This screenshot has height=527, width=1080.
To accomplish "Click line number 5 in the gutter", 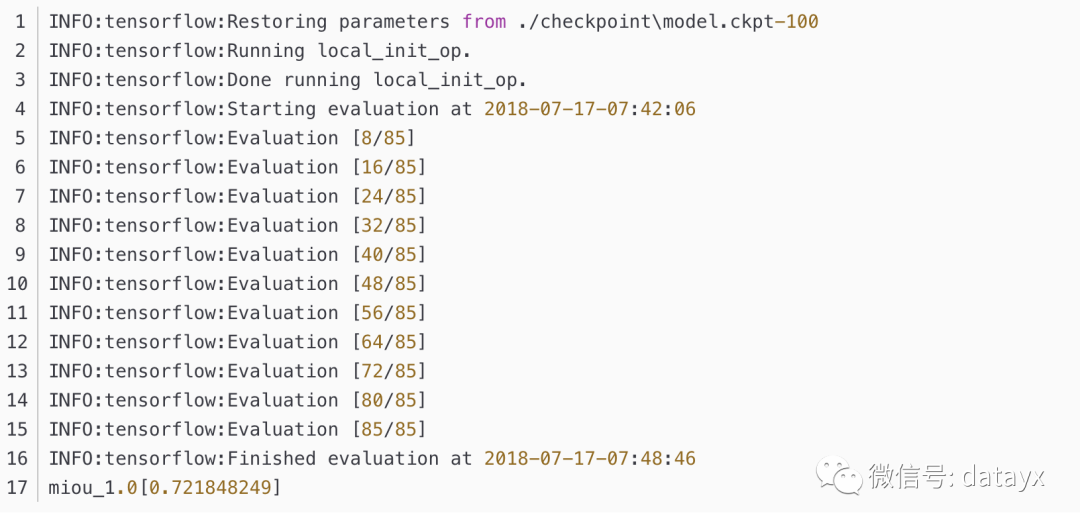I will [x=21, y=138].
